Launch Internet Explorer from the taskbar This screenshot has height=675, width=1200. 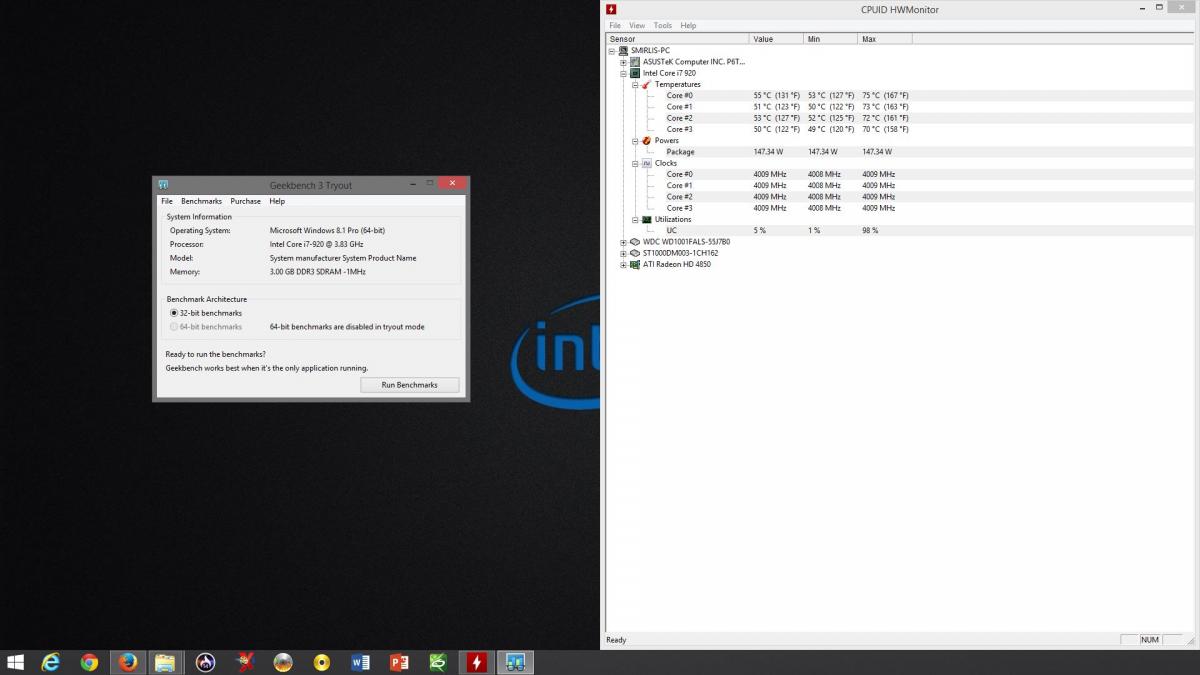point(51,662)
